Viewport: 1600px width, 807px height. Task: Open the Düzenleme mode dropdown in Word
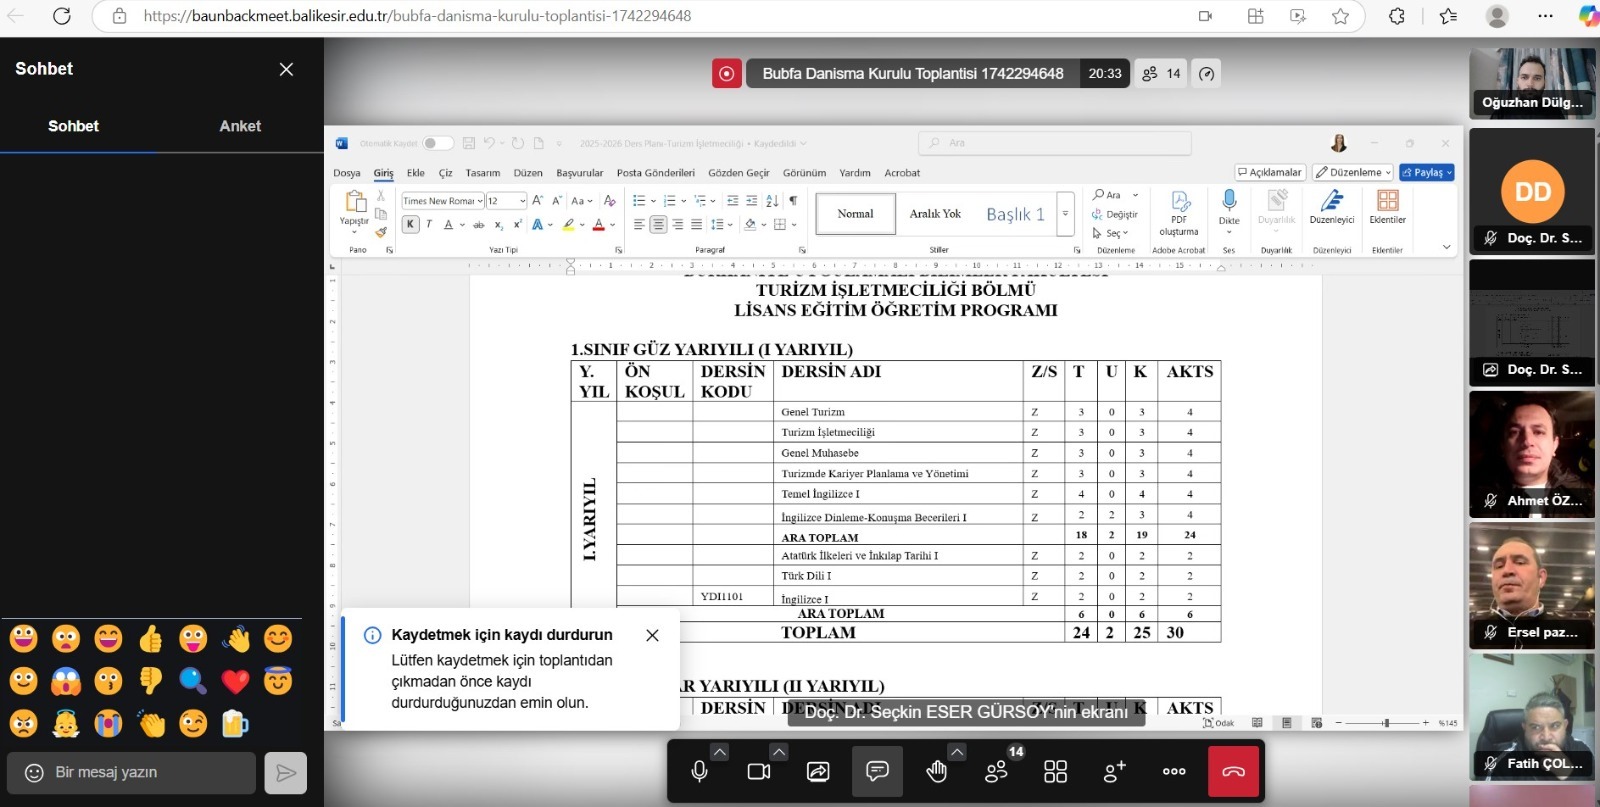1353,172
